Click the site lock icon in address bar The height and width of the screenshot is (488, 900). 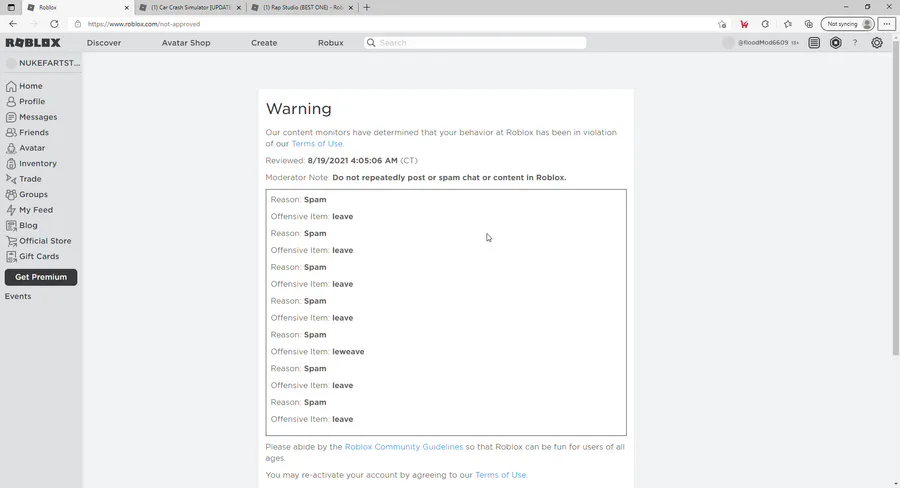tap(78, 24)
